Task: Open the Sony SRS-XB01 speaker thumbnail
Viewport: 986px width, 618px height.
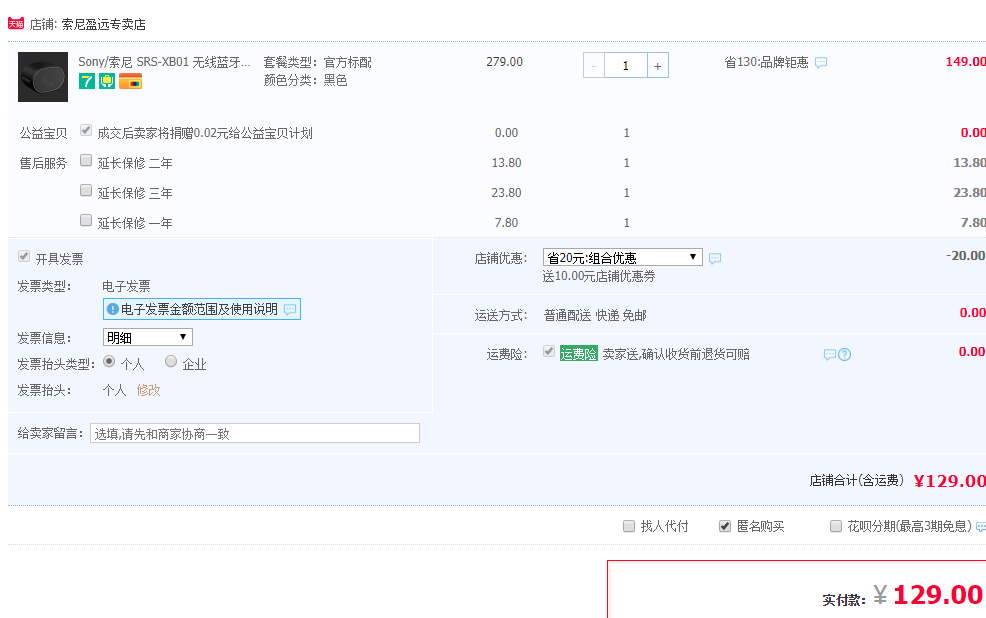Action: point(43,77)
